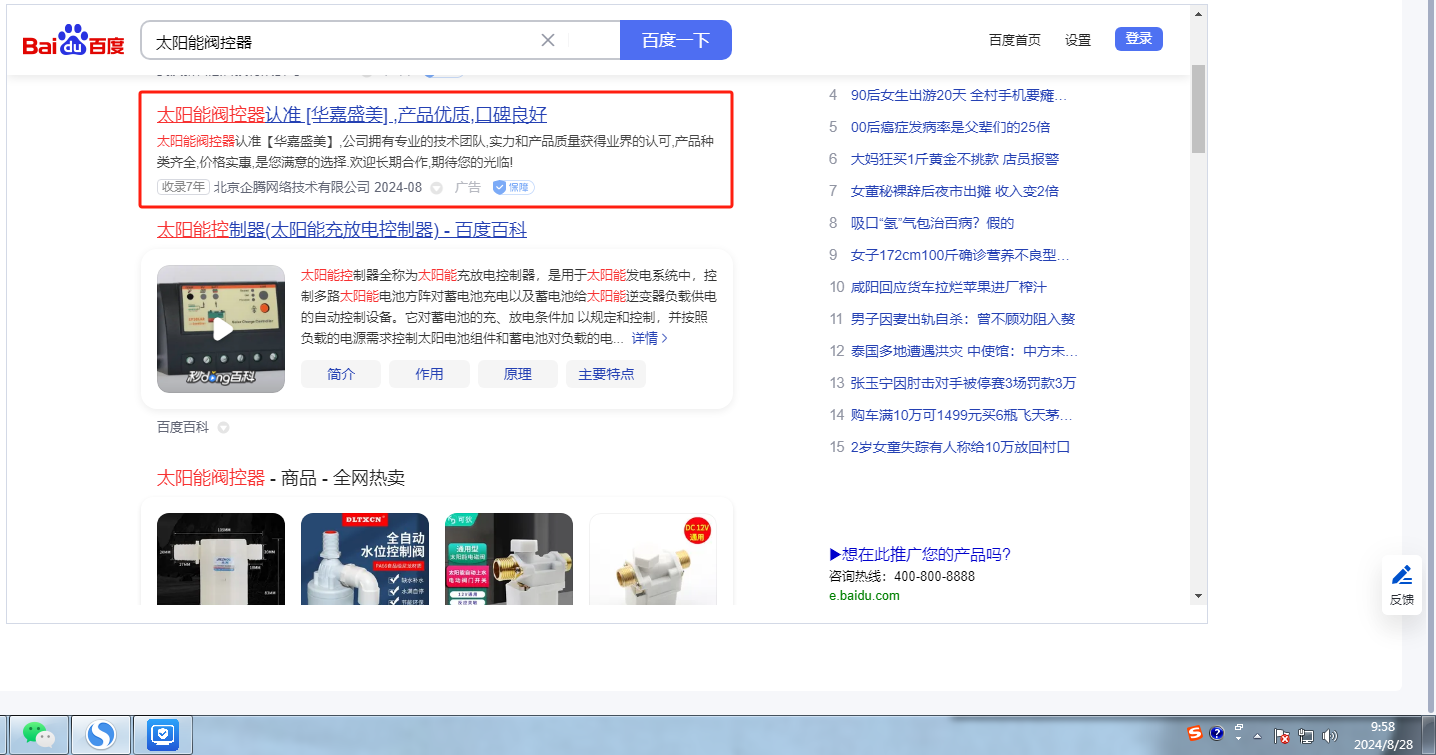This screenshot has height=755, width=1436.
Task: Click the Baidu logo
Action: (x=73, y=41)
